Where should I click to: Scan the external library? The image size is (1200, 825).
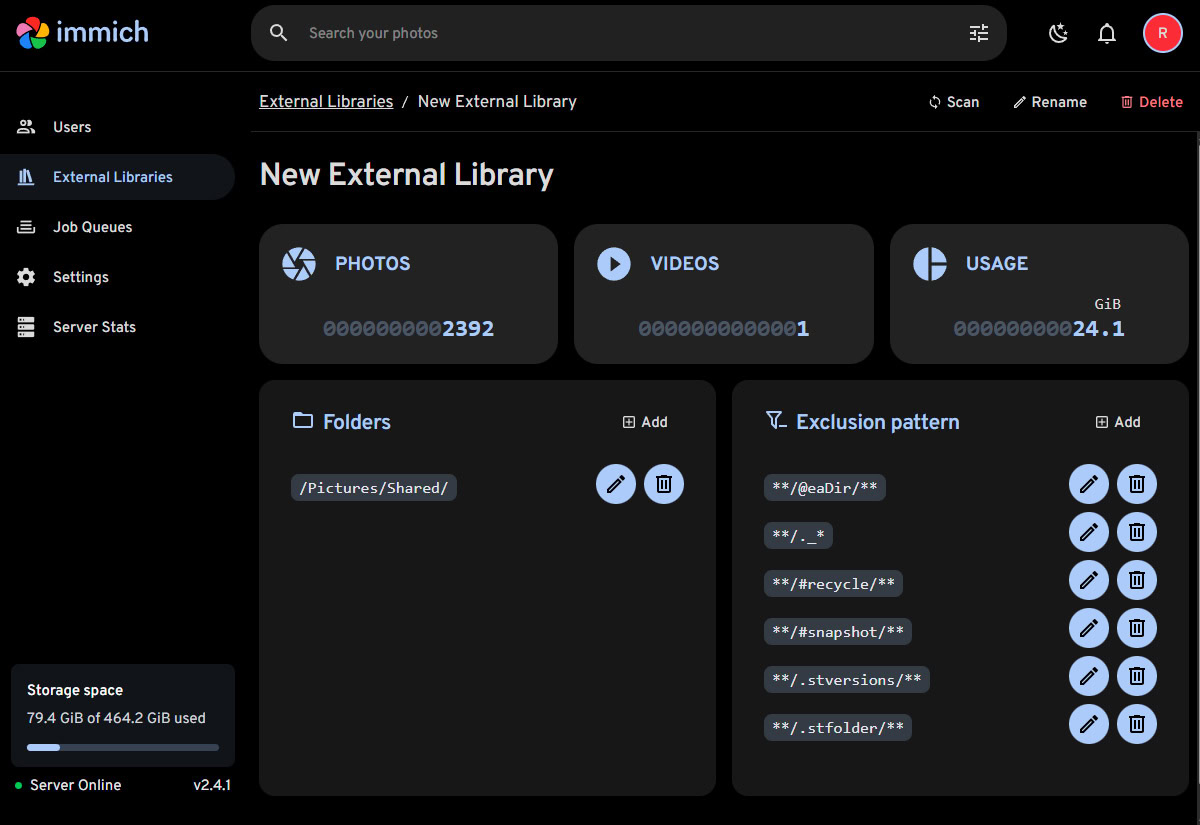(x=954, y=102)
